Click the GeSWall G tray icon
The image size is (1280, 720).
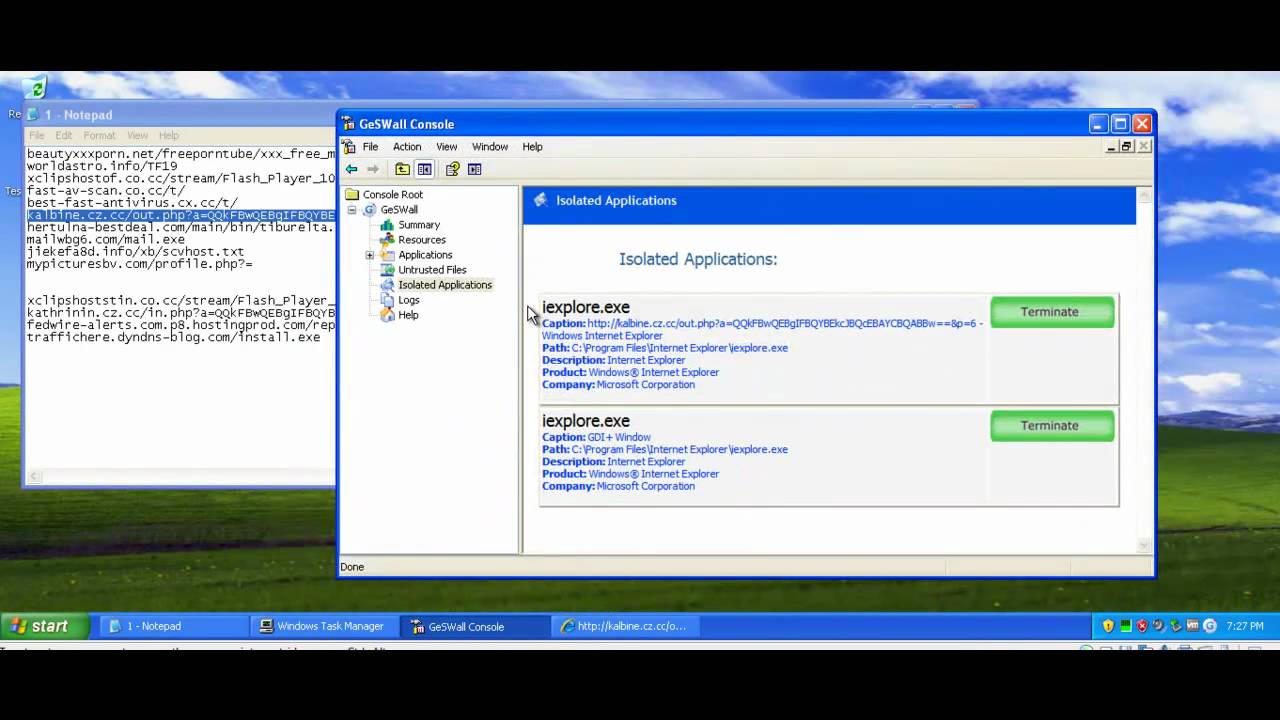1210,626
